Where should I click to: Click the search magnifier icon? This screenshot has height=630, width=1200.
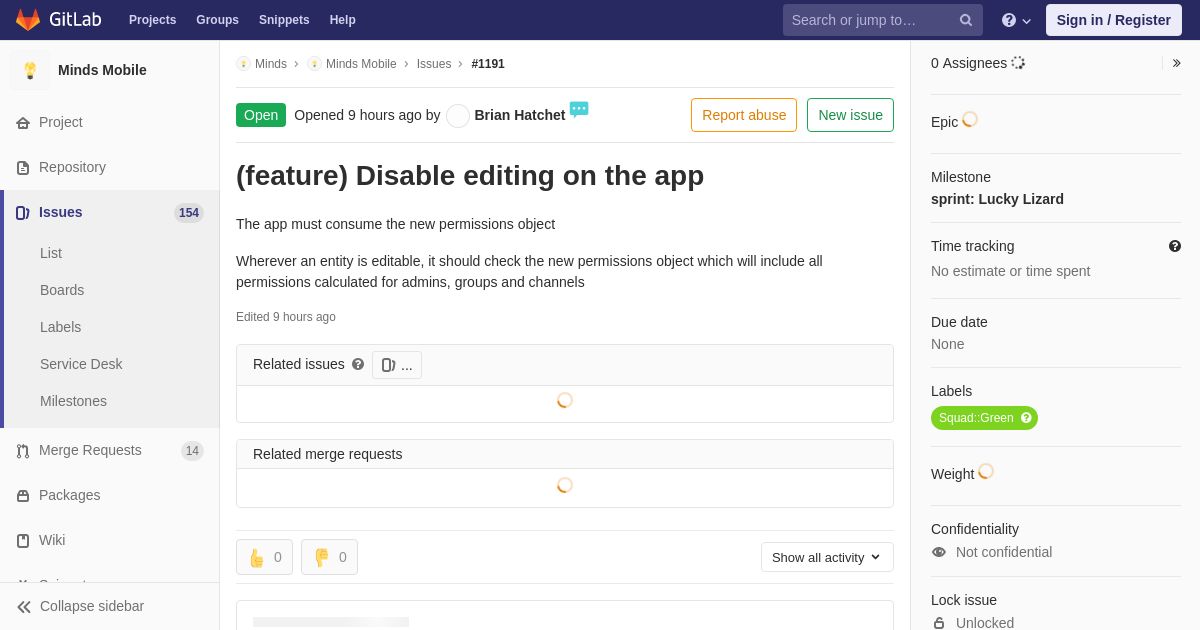click(x=965, y=20)
